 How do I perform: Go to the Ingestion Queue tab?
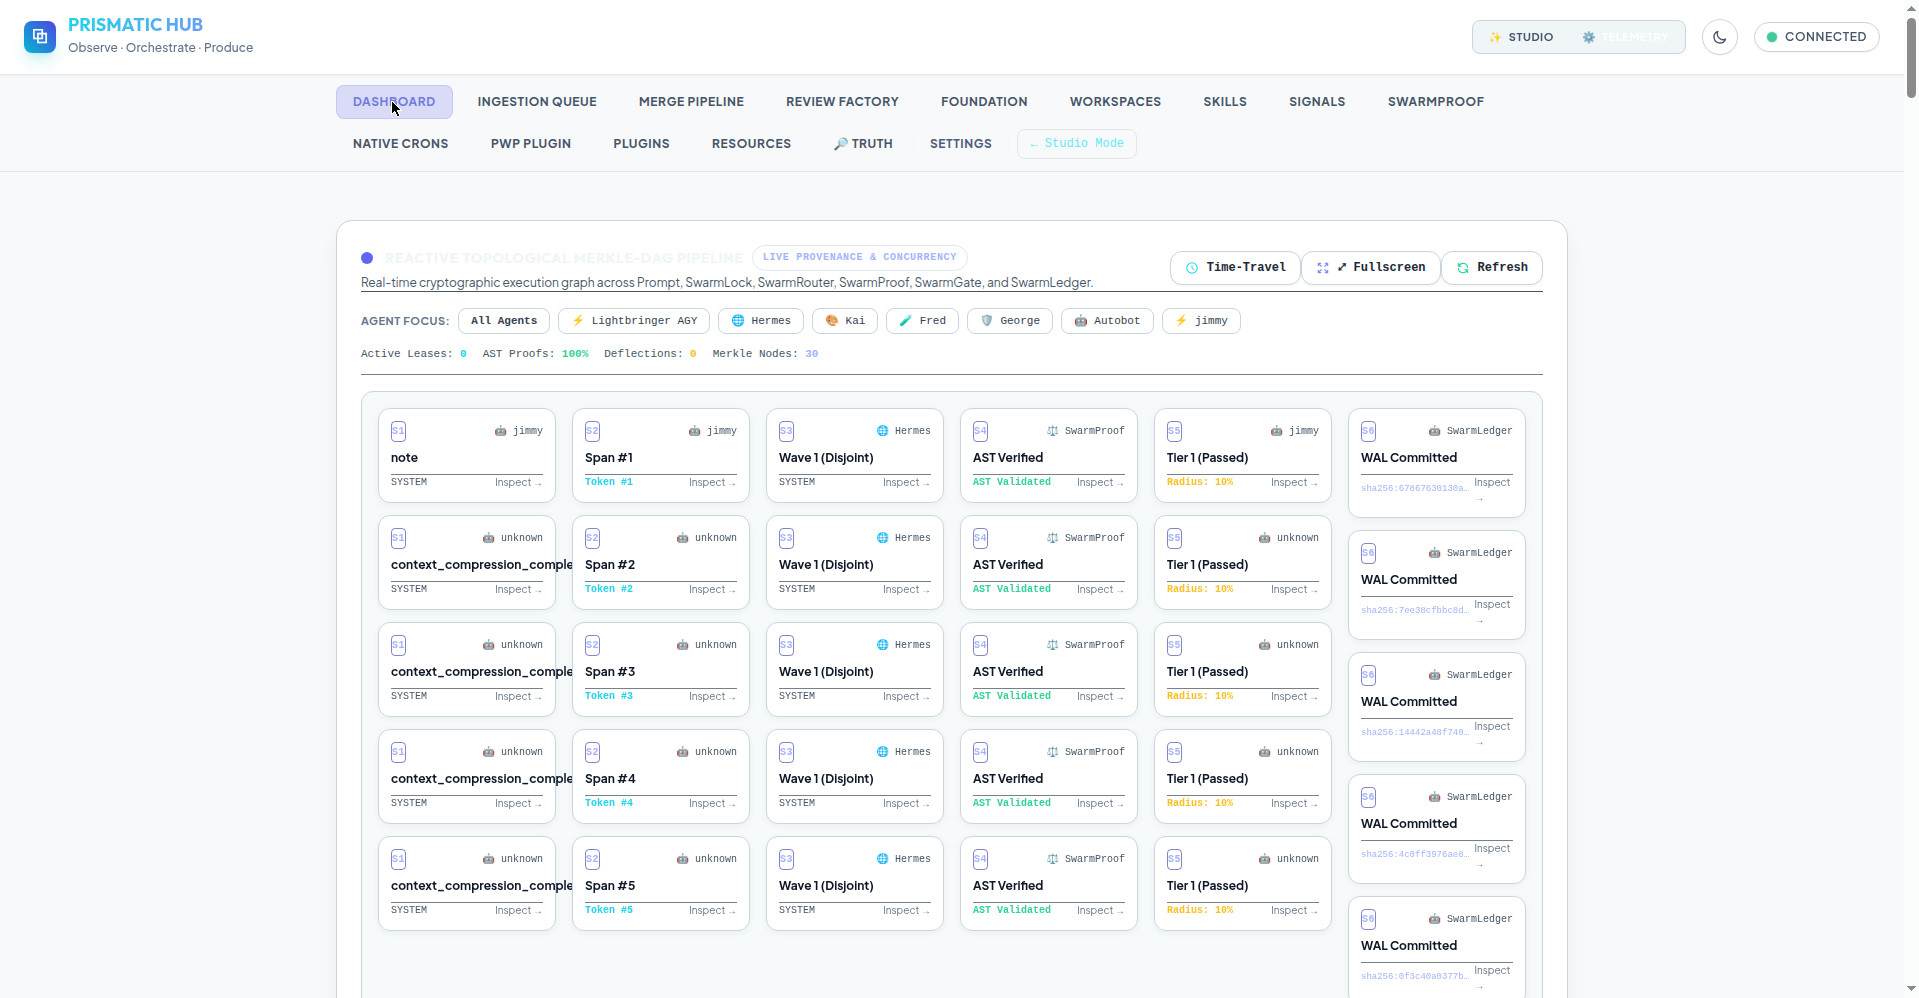pos(537,102)
